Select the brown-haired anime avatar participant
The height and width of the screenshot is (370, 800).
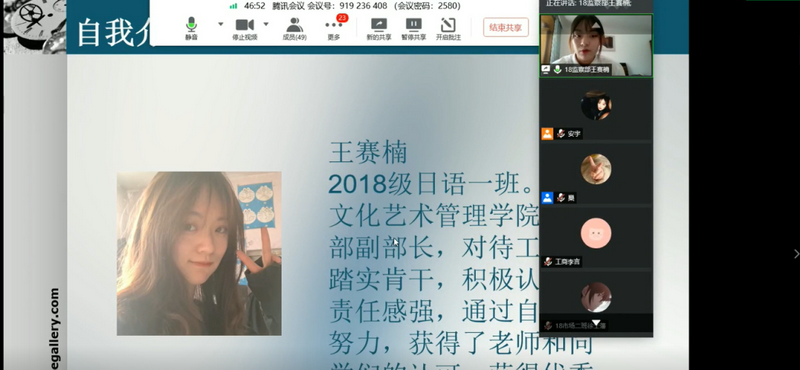coord(596,297)
